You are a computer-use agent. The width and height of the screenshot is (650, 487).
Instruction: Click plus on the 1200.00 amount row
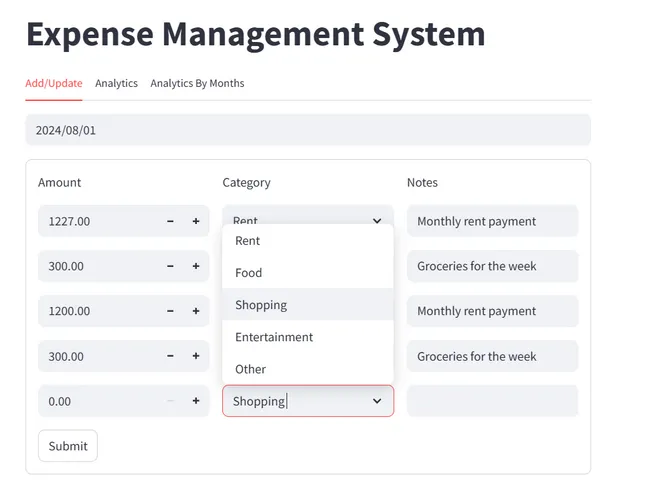pos(196,311)
